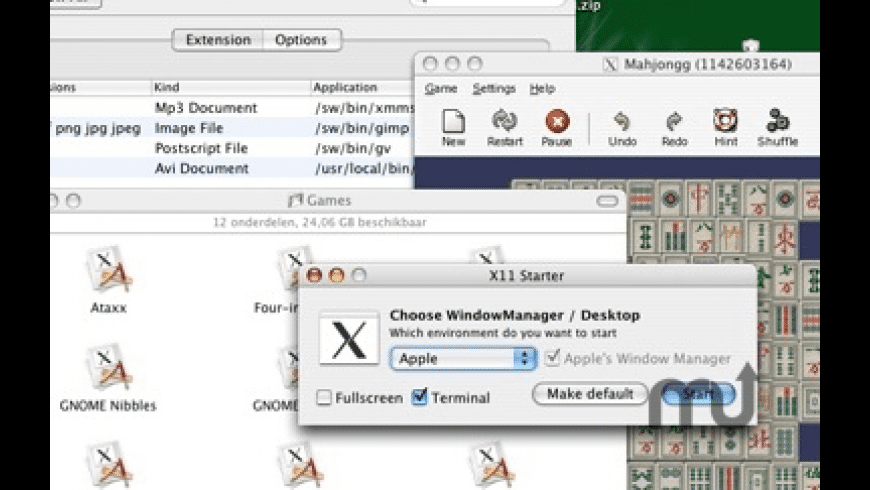Image resolution: width=870 pixels, height=490 pixels.
Task: Click the Make default button
Action: 590,394
